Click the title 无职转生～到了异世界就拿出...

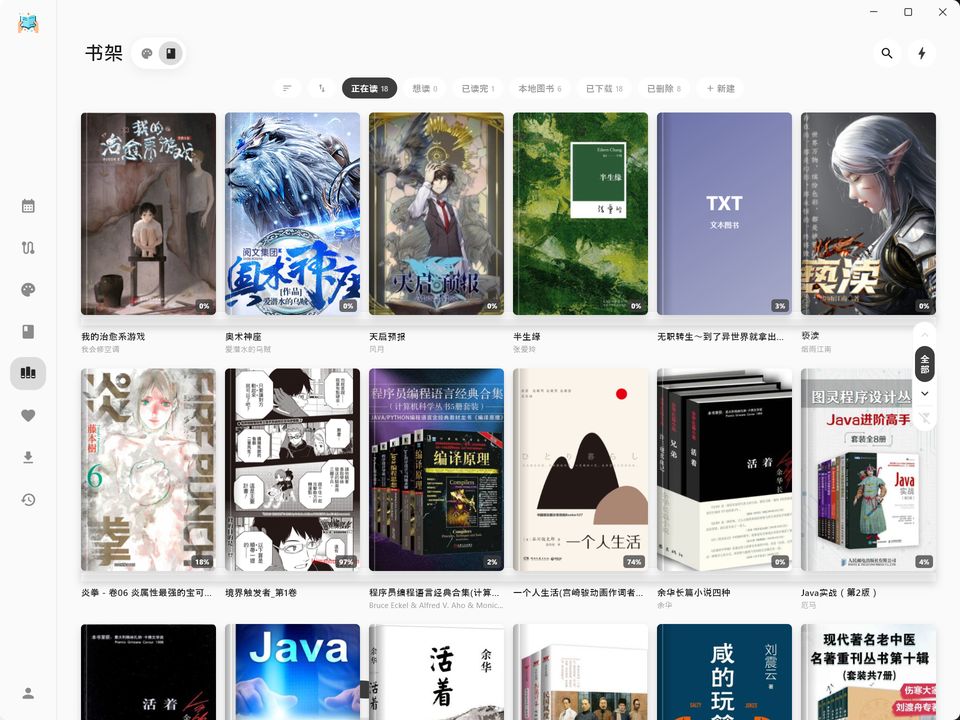[720, 336]
